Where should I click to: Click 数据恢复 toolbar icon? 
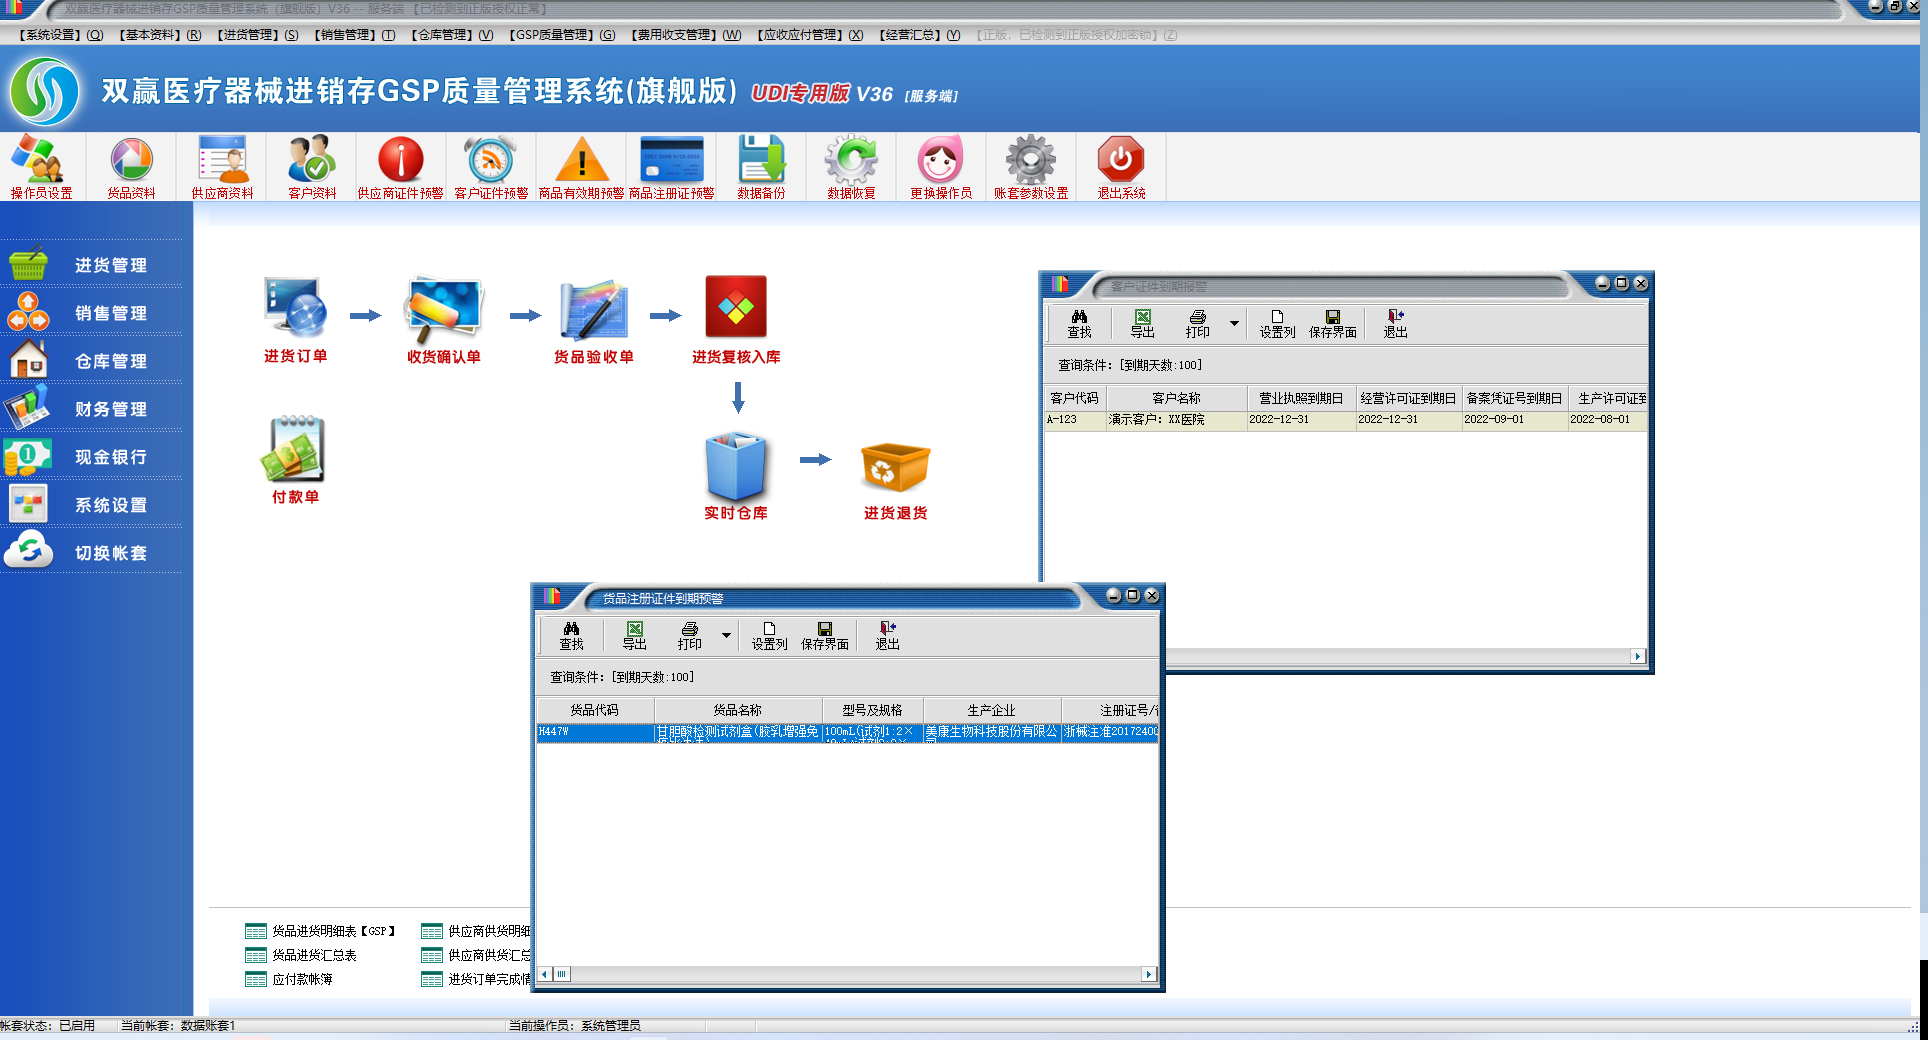click(851, 167)
